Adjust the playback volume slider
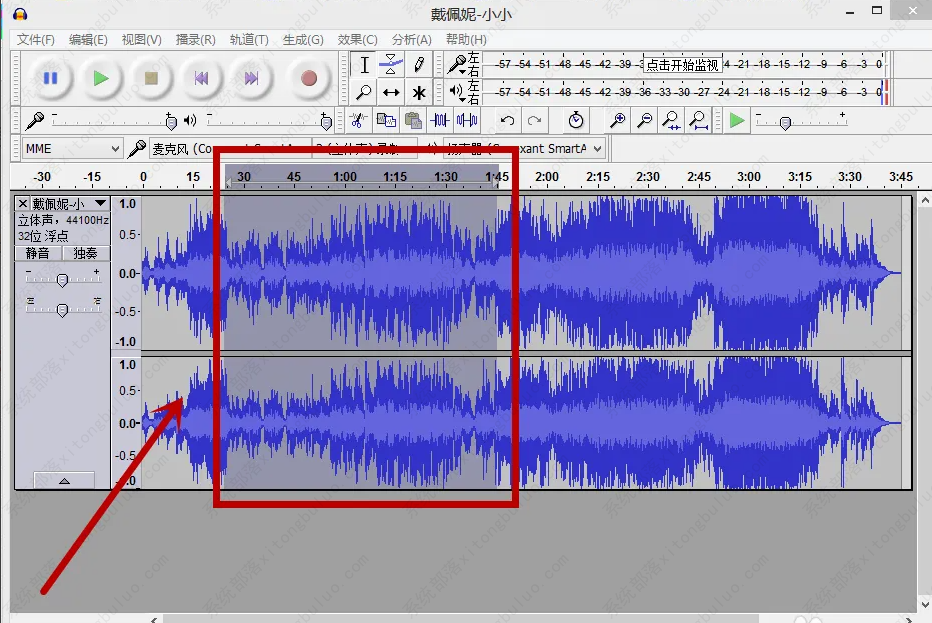This screenshot has height=623, width=932. coord(326,122)
